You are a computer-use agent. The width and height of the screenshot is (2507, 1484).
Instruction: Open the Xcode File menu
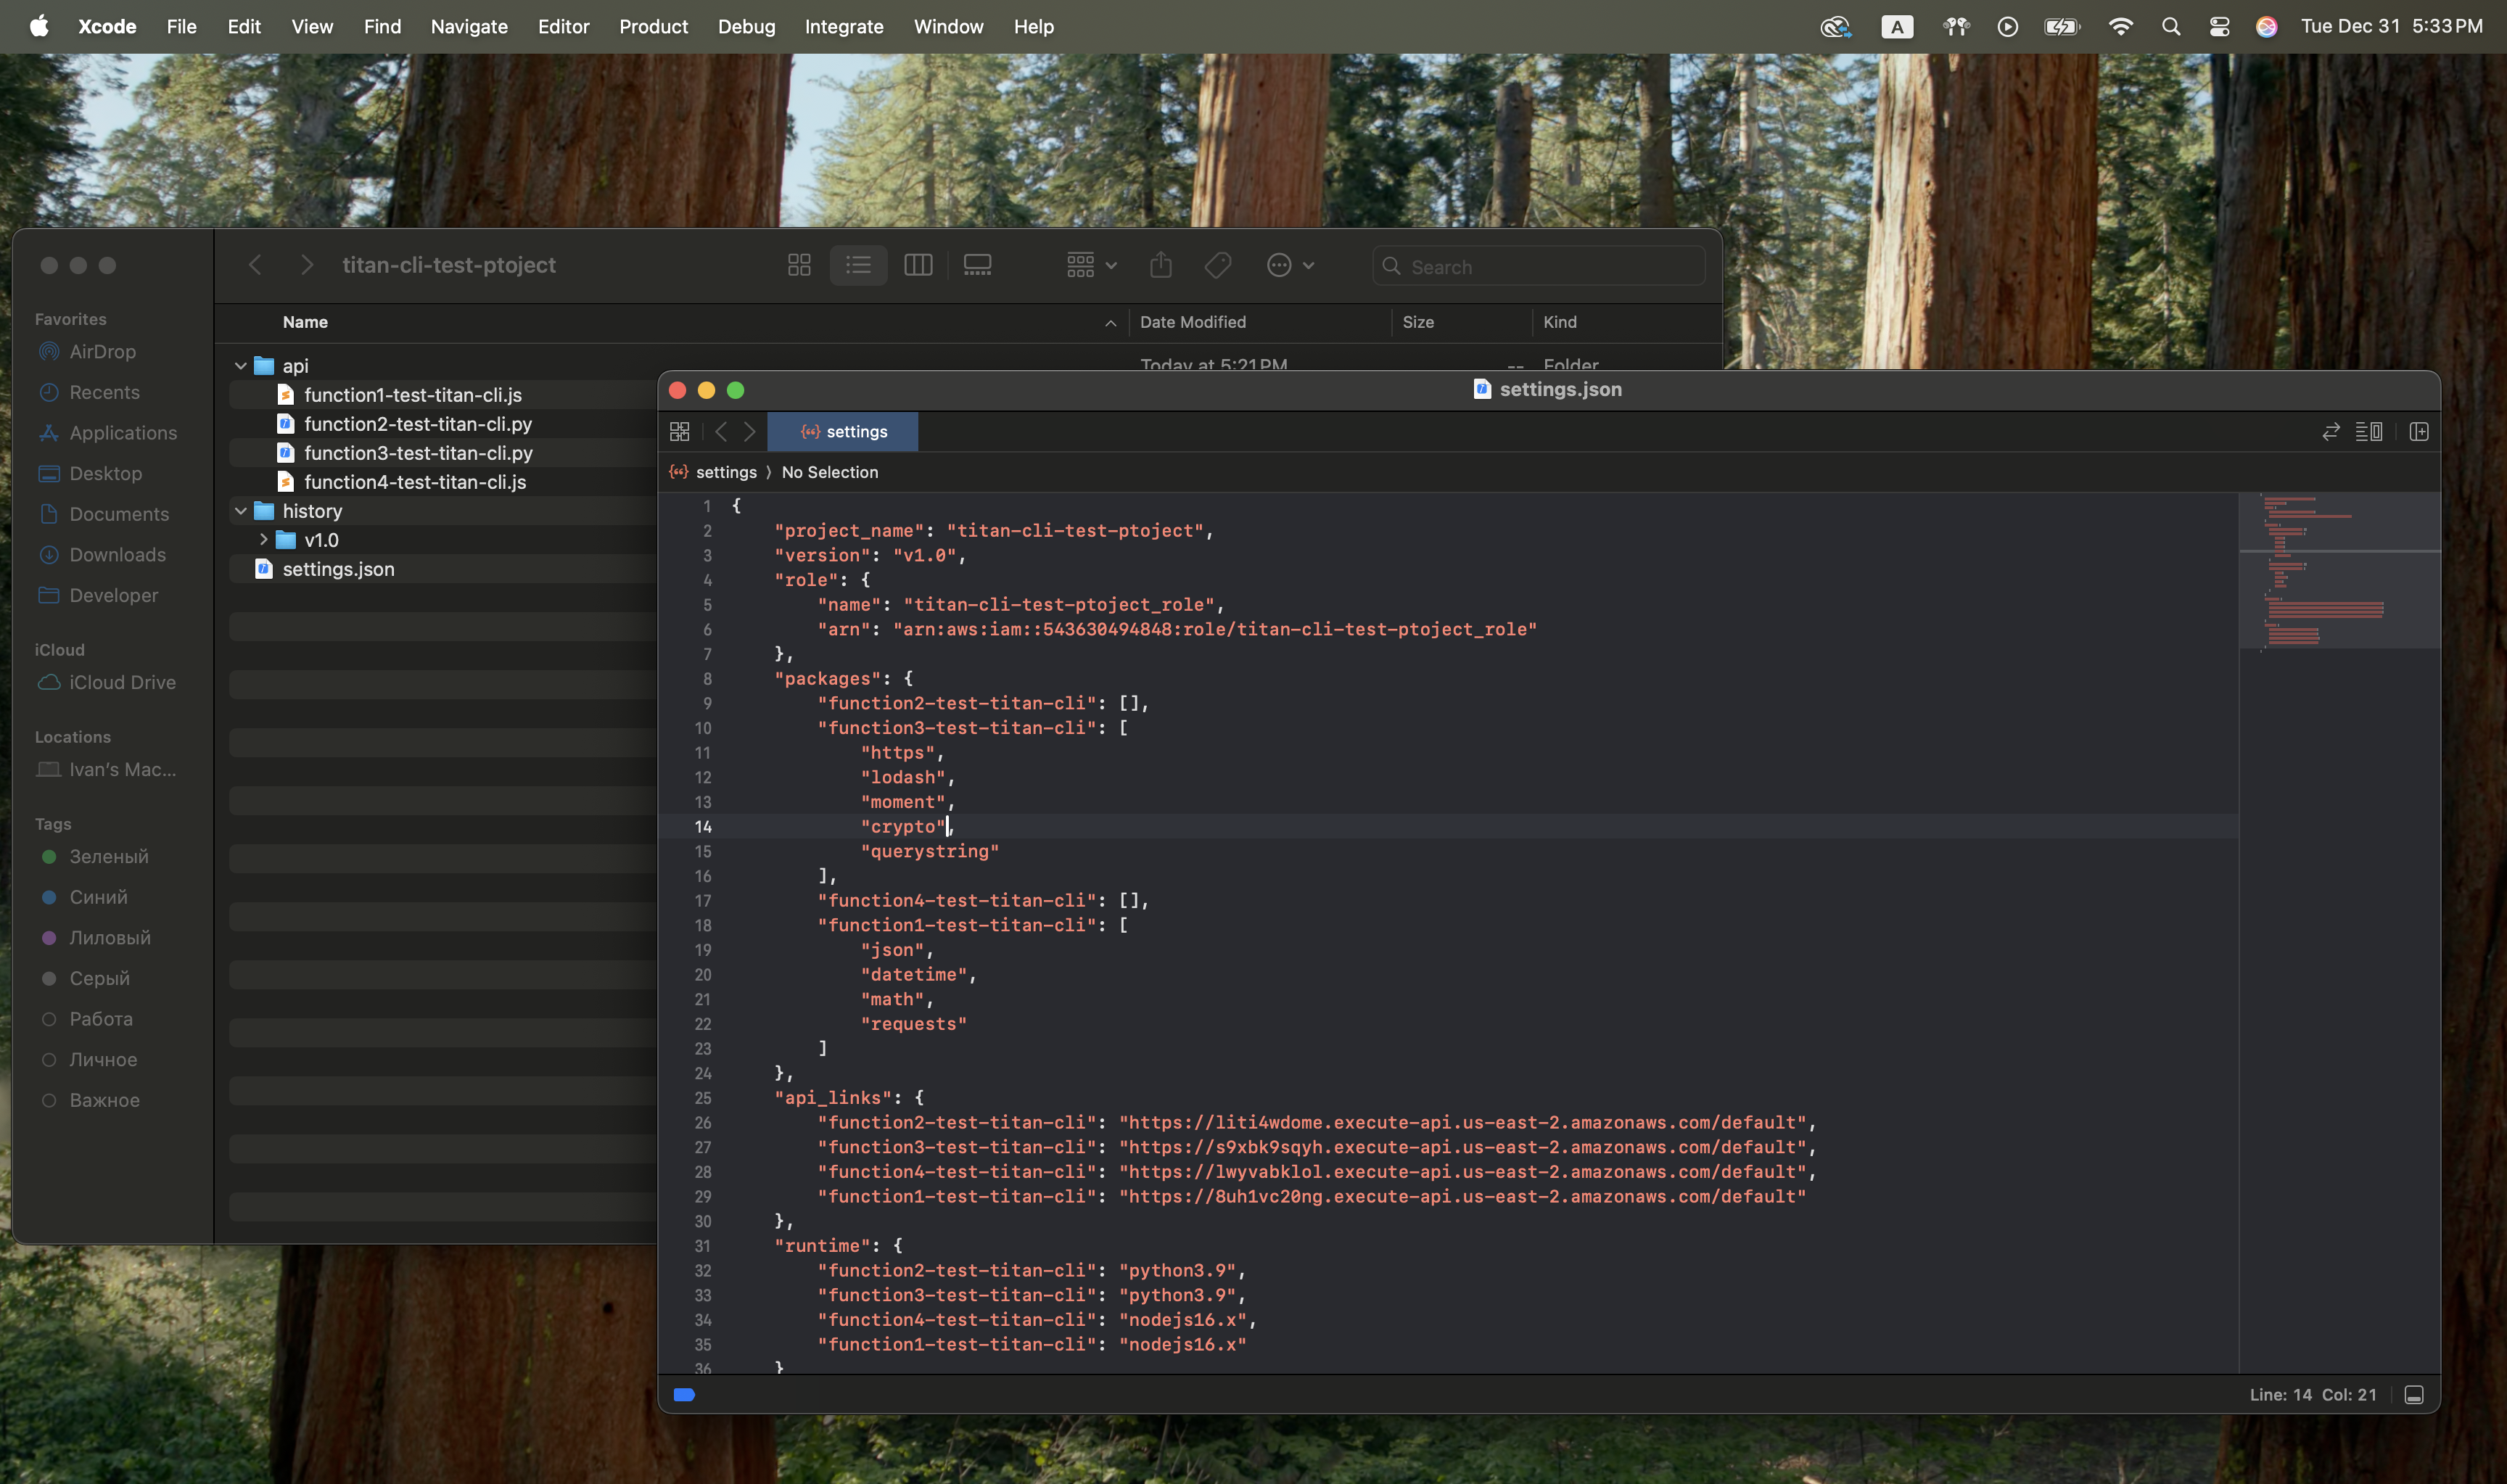pos(181,27)
